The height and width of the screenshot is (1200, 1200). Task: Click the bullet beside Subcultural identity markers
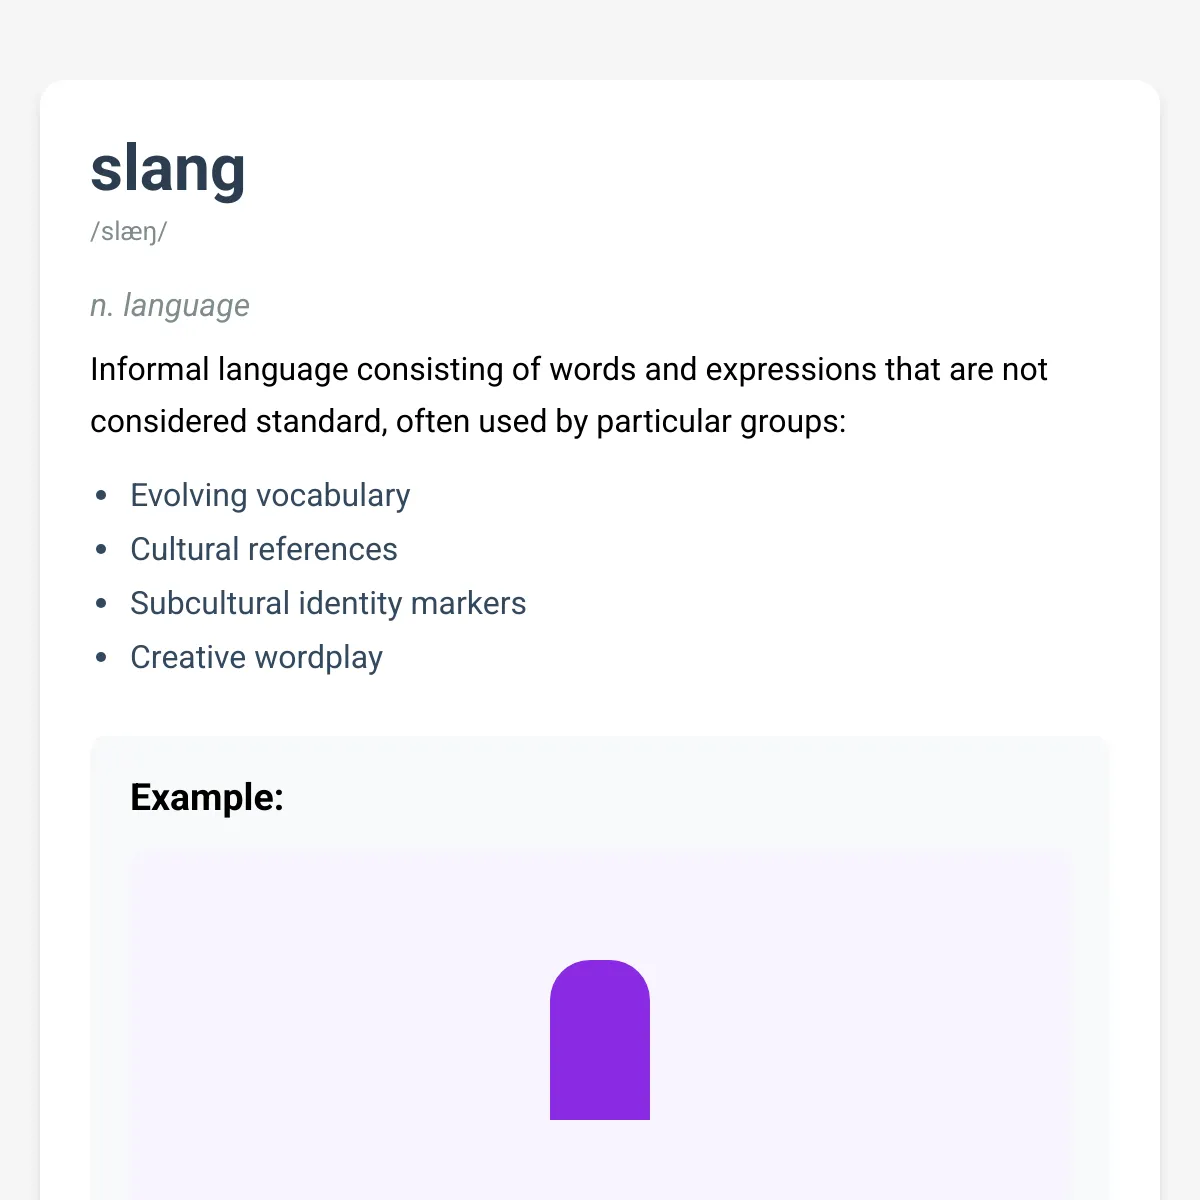click(101, 603)
